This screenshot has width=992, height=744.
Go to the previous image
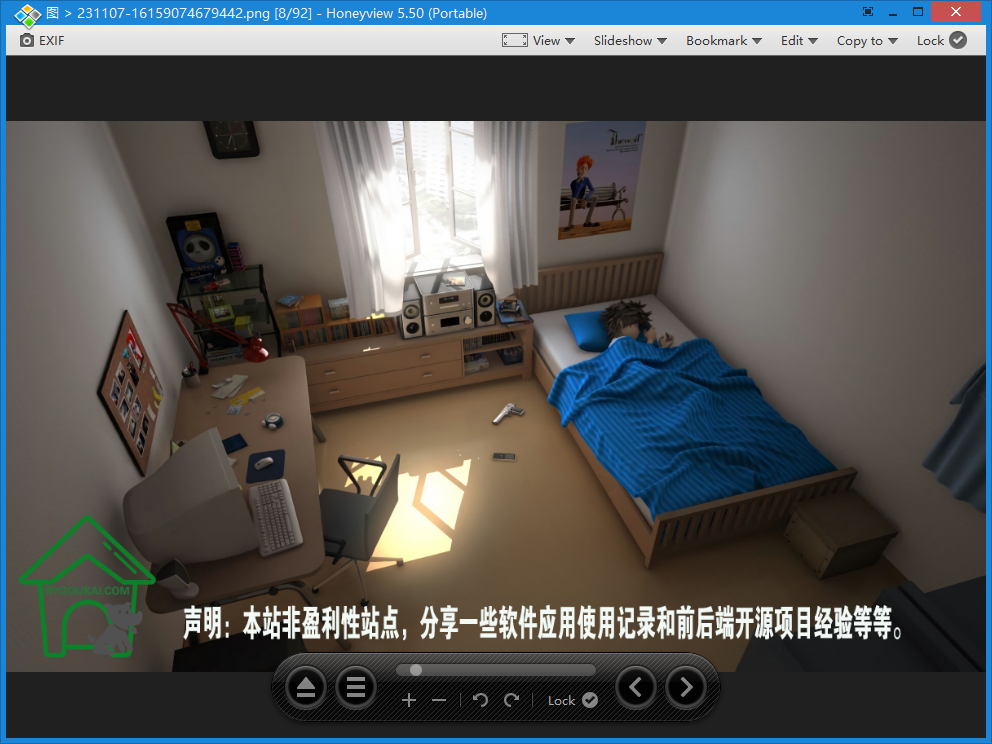pyautogui.click(x=636, y=687)
